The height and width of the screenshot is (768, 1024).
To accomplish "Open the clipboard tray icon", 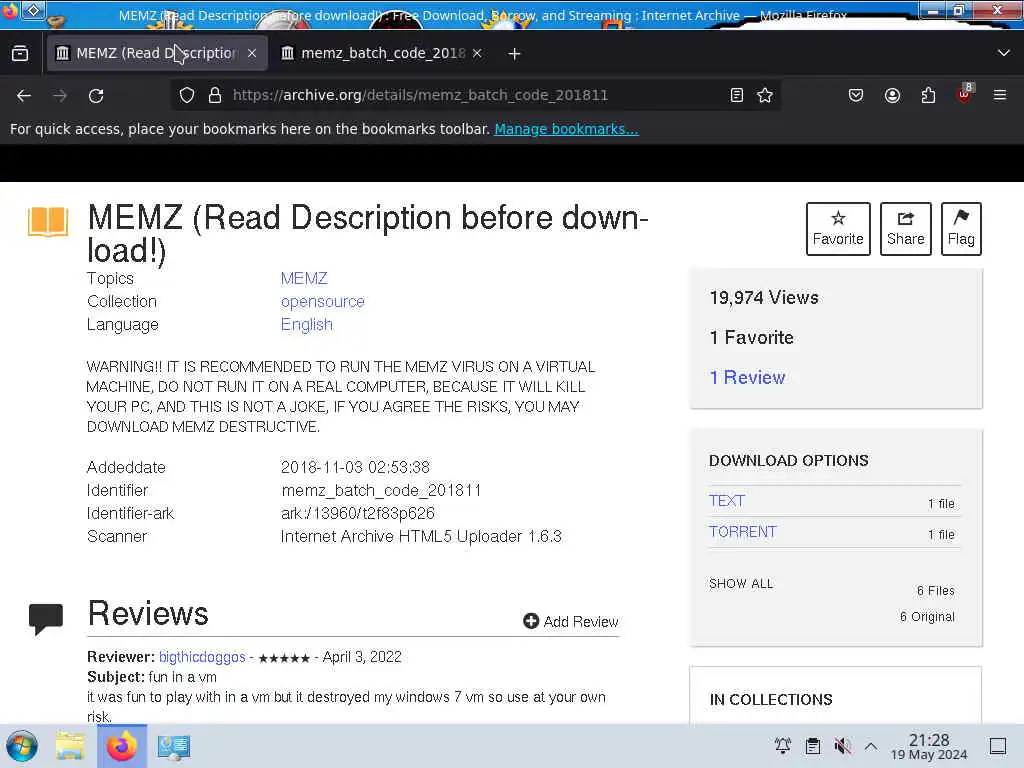I will [812, 745].
